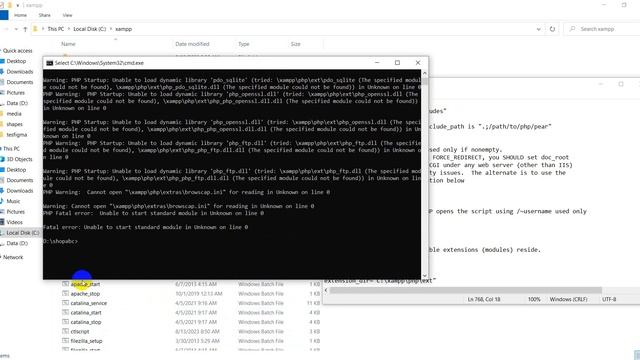The width and height of the screenshot is (640, 360).
Task: Open Network in navigation pane
Action: coord(13,257)
